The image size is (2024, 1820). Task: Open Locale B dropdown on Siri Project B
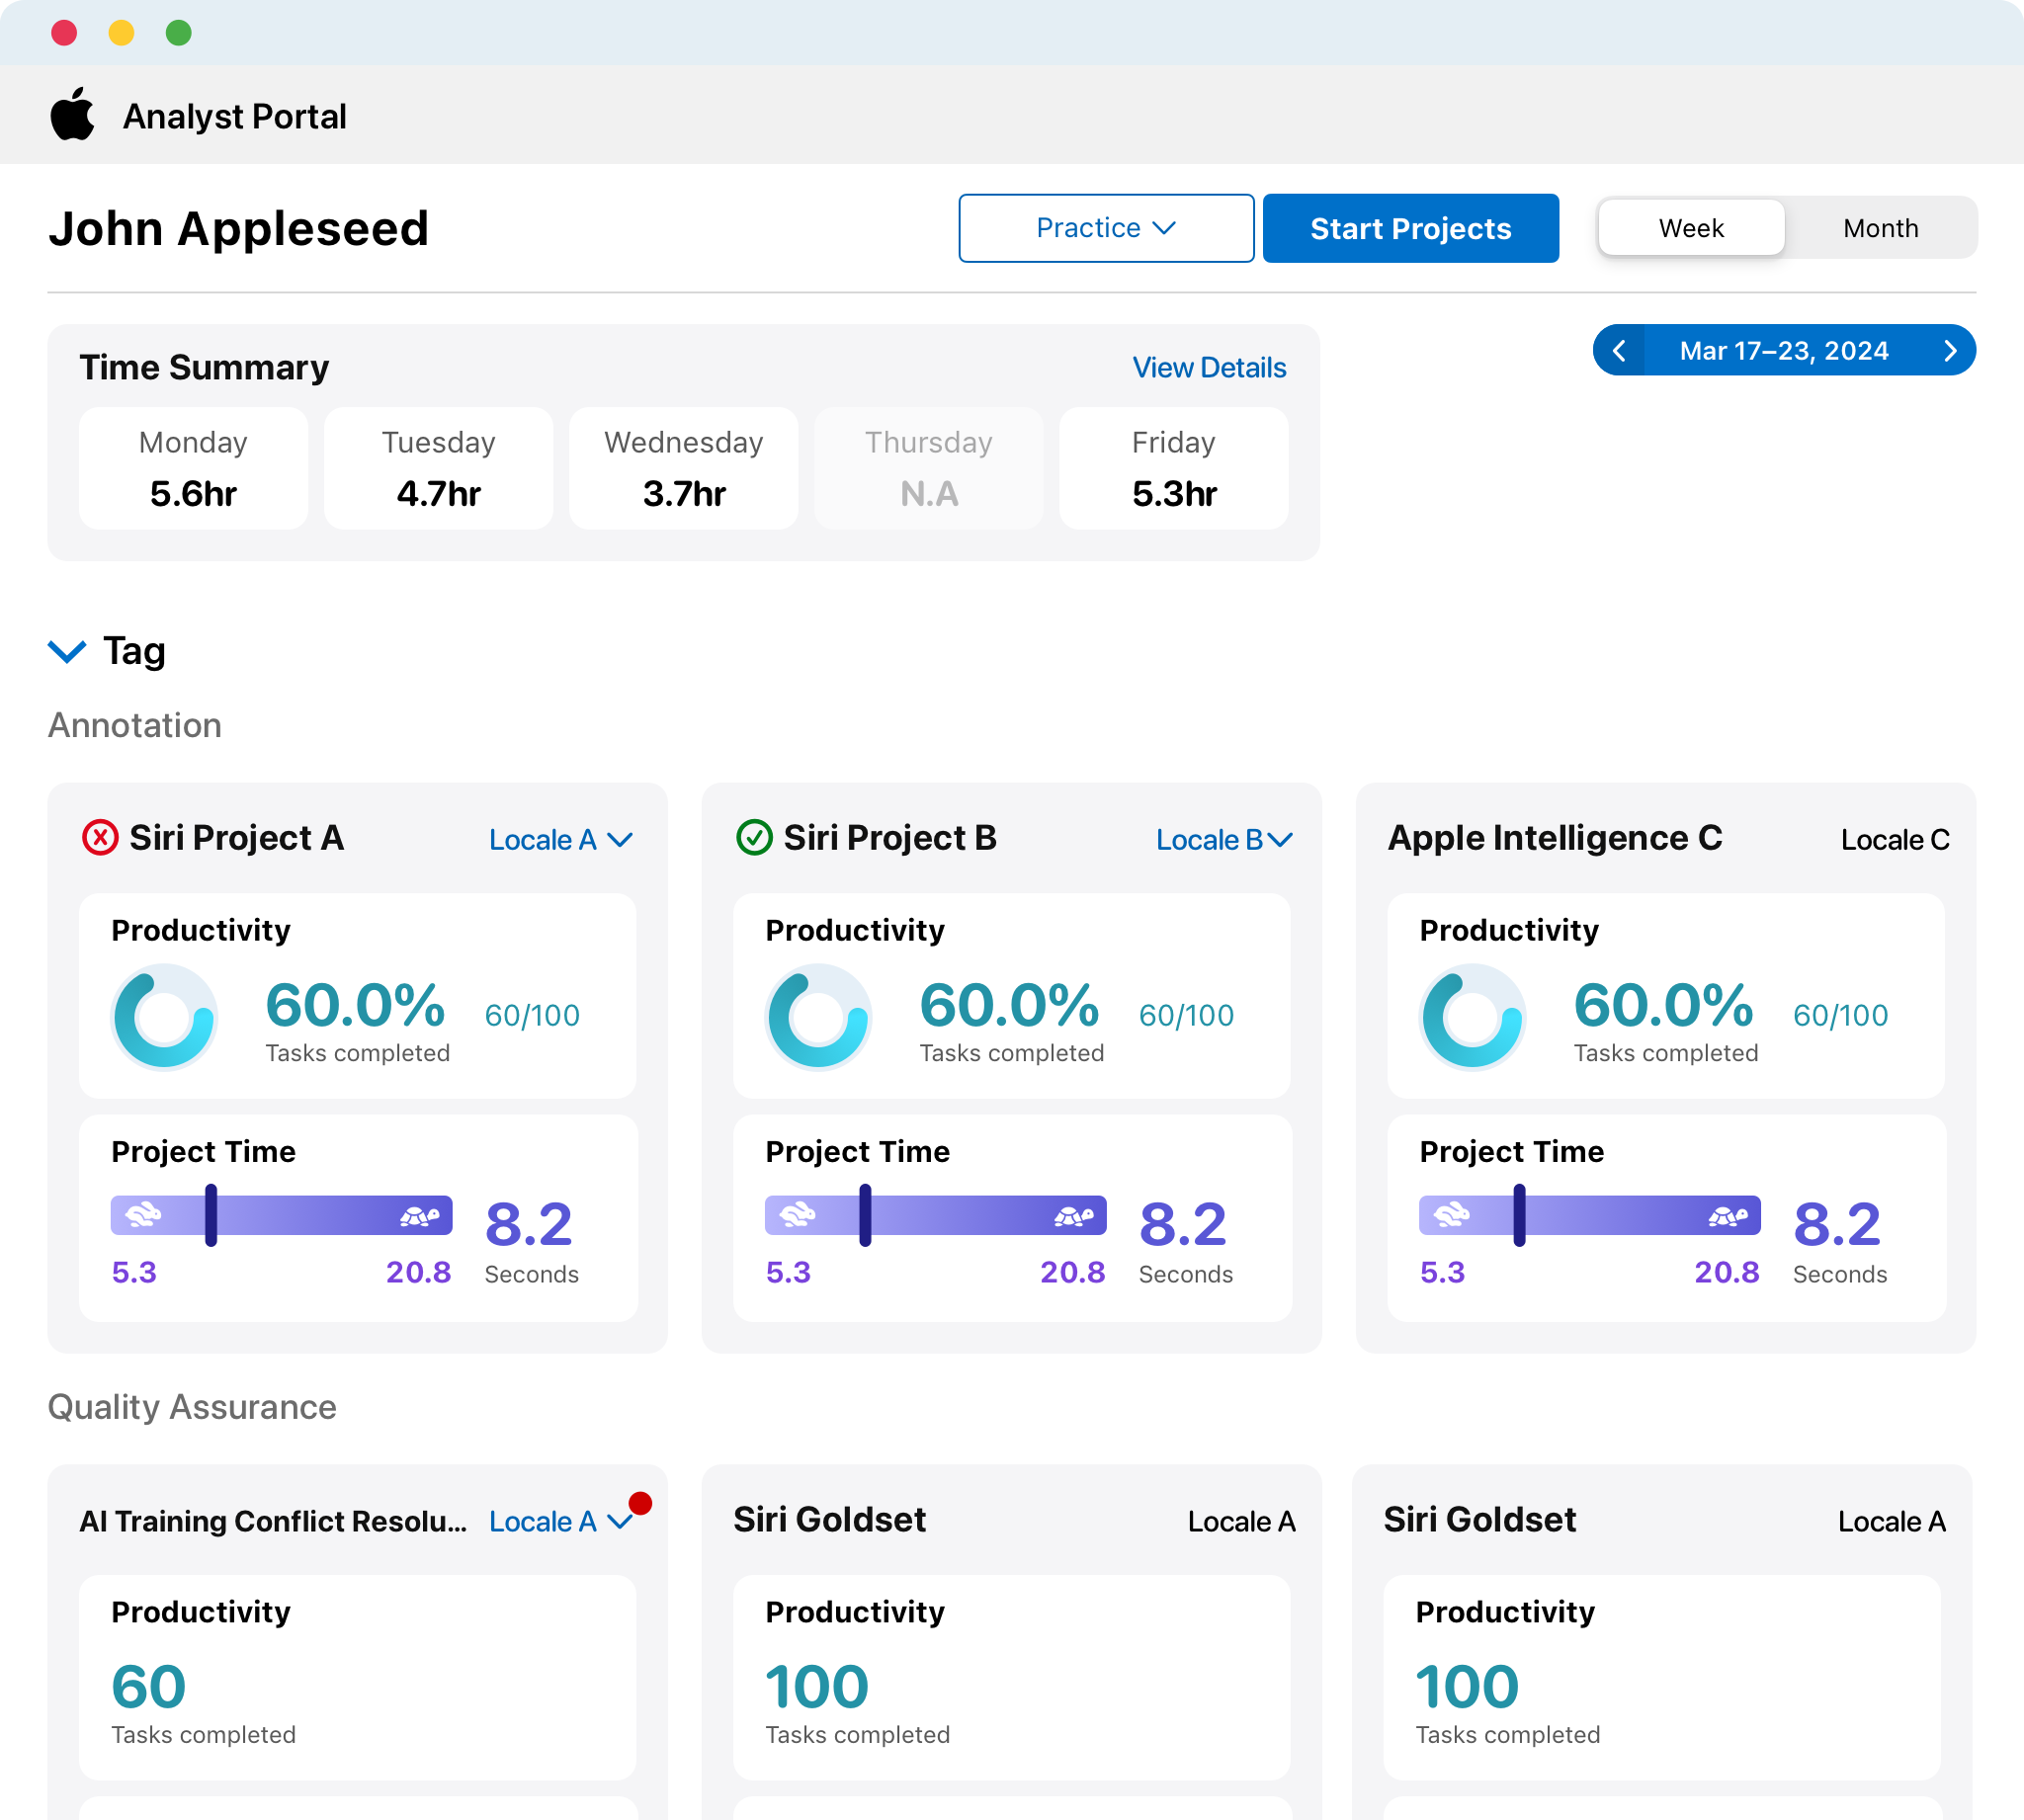coord(1224,840)
